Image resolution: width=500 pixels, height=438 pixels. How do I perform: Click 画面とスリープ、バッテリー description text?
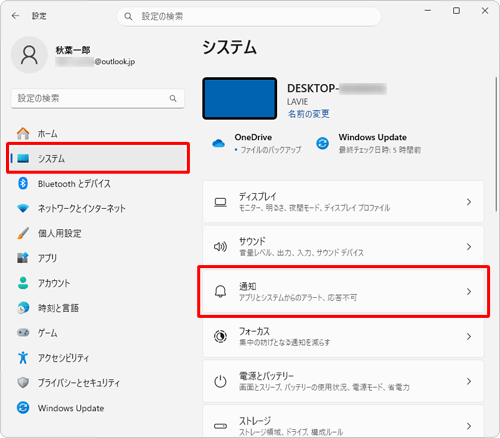[324, 387]
